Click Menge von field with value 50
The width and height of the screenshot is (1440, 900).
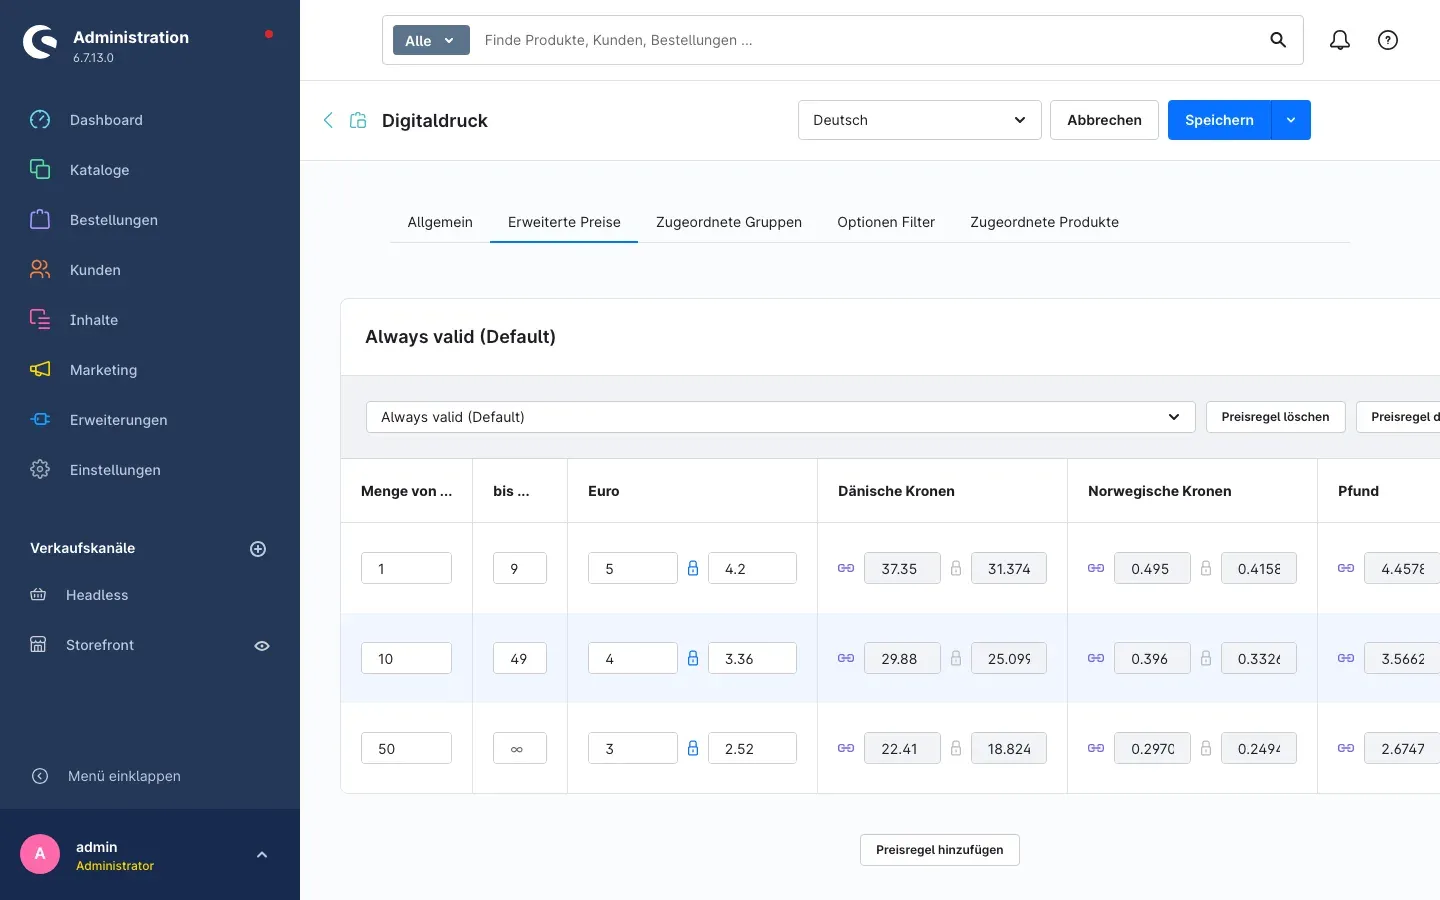[x=406, y=748]
